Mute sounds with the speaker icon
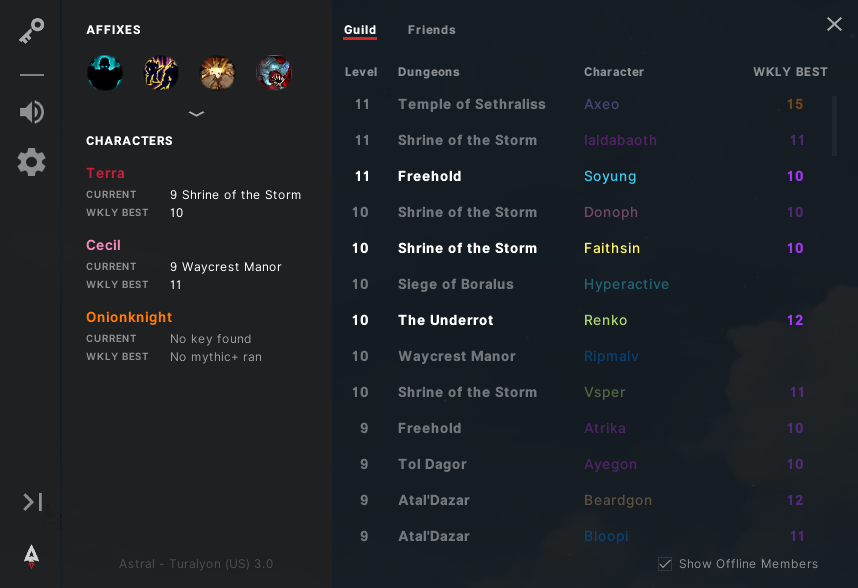Viewport: 858px width, 588px height. point(31,112)
